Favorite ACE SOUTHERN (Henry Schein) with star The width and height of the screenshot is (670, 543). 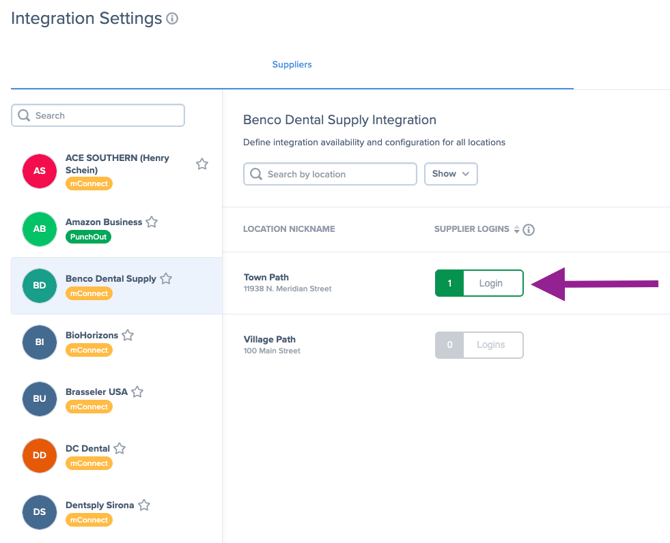202,164
